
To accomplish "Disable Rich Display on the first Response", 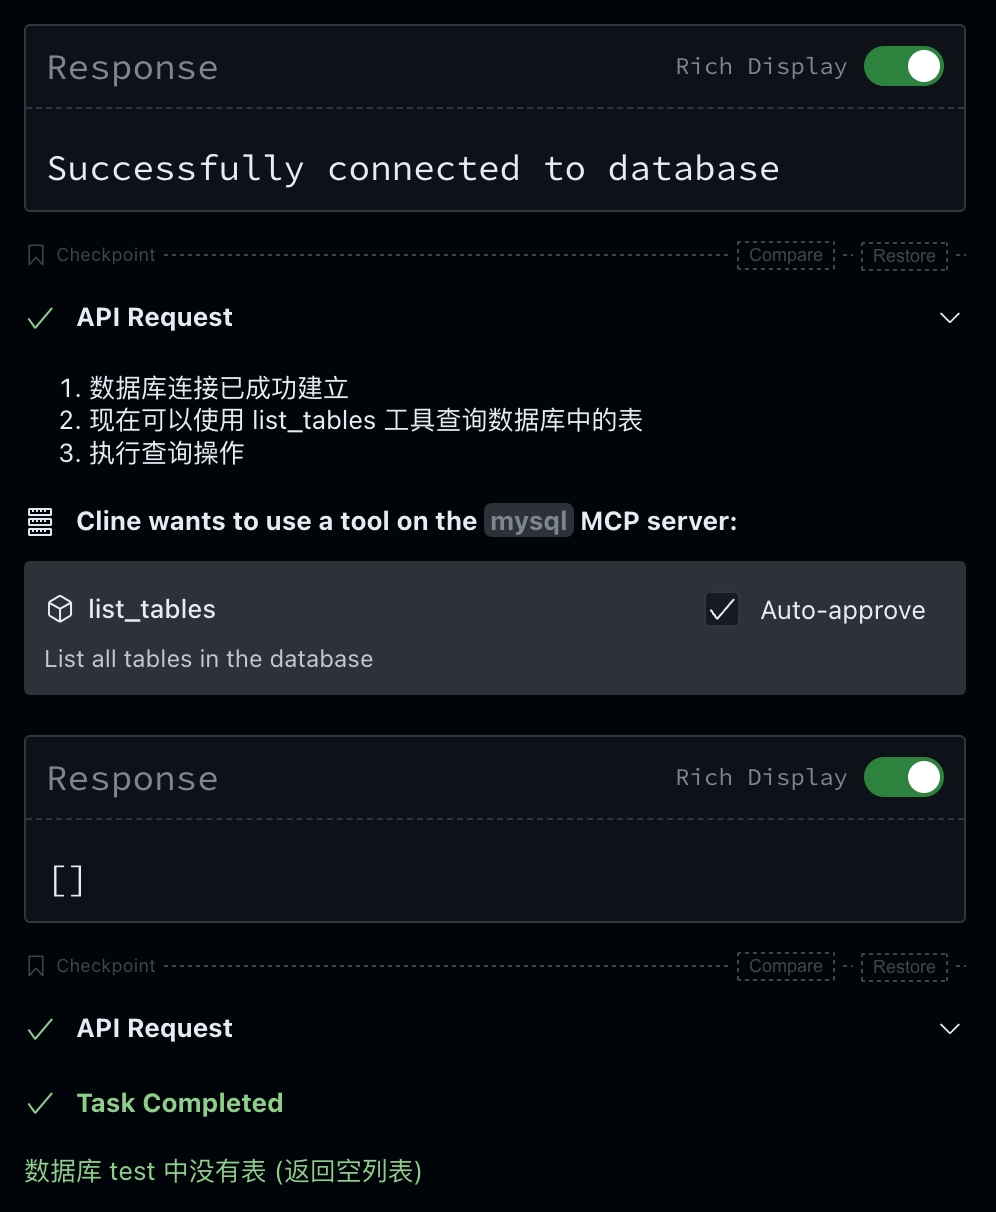I will click(903, 66).
